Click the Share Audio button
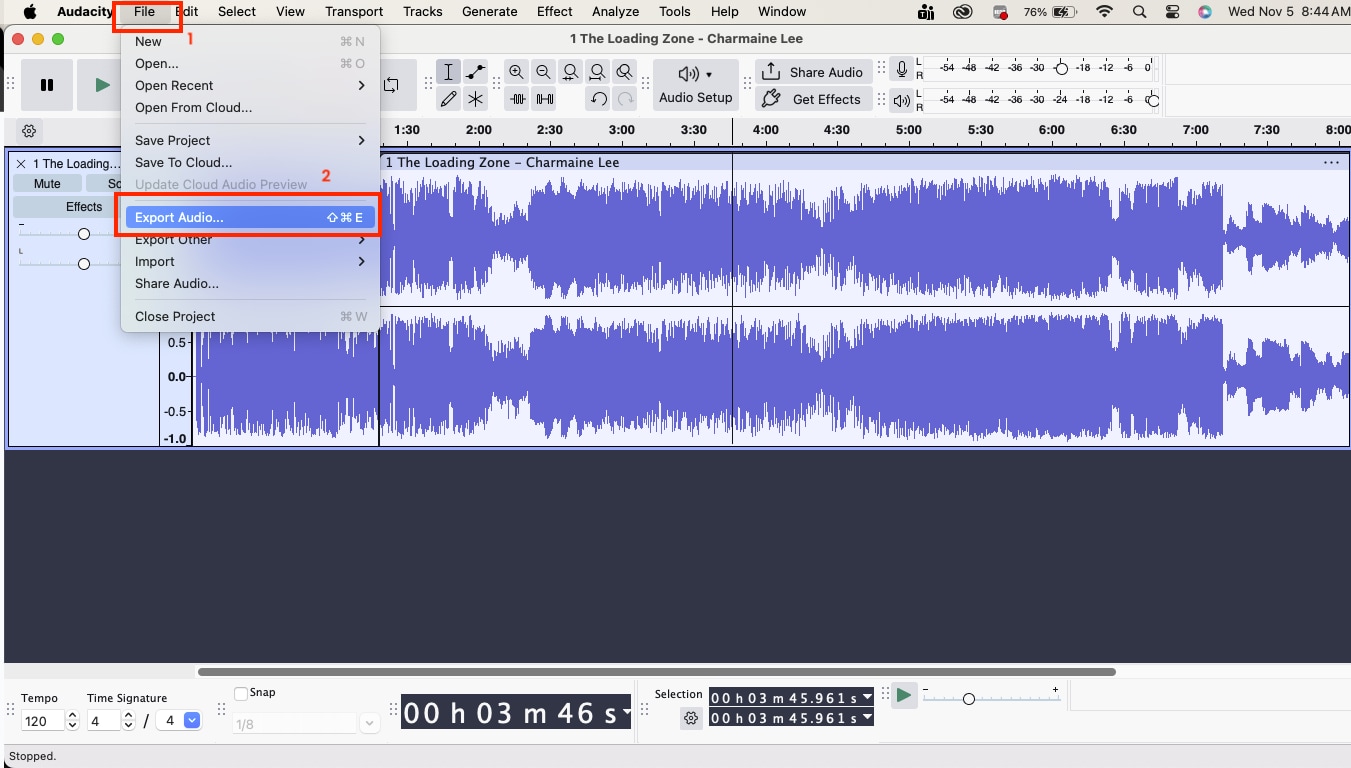This screenshot has width=1351, height=768. pyautogui.click(x=813, y=71)
